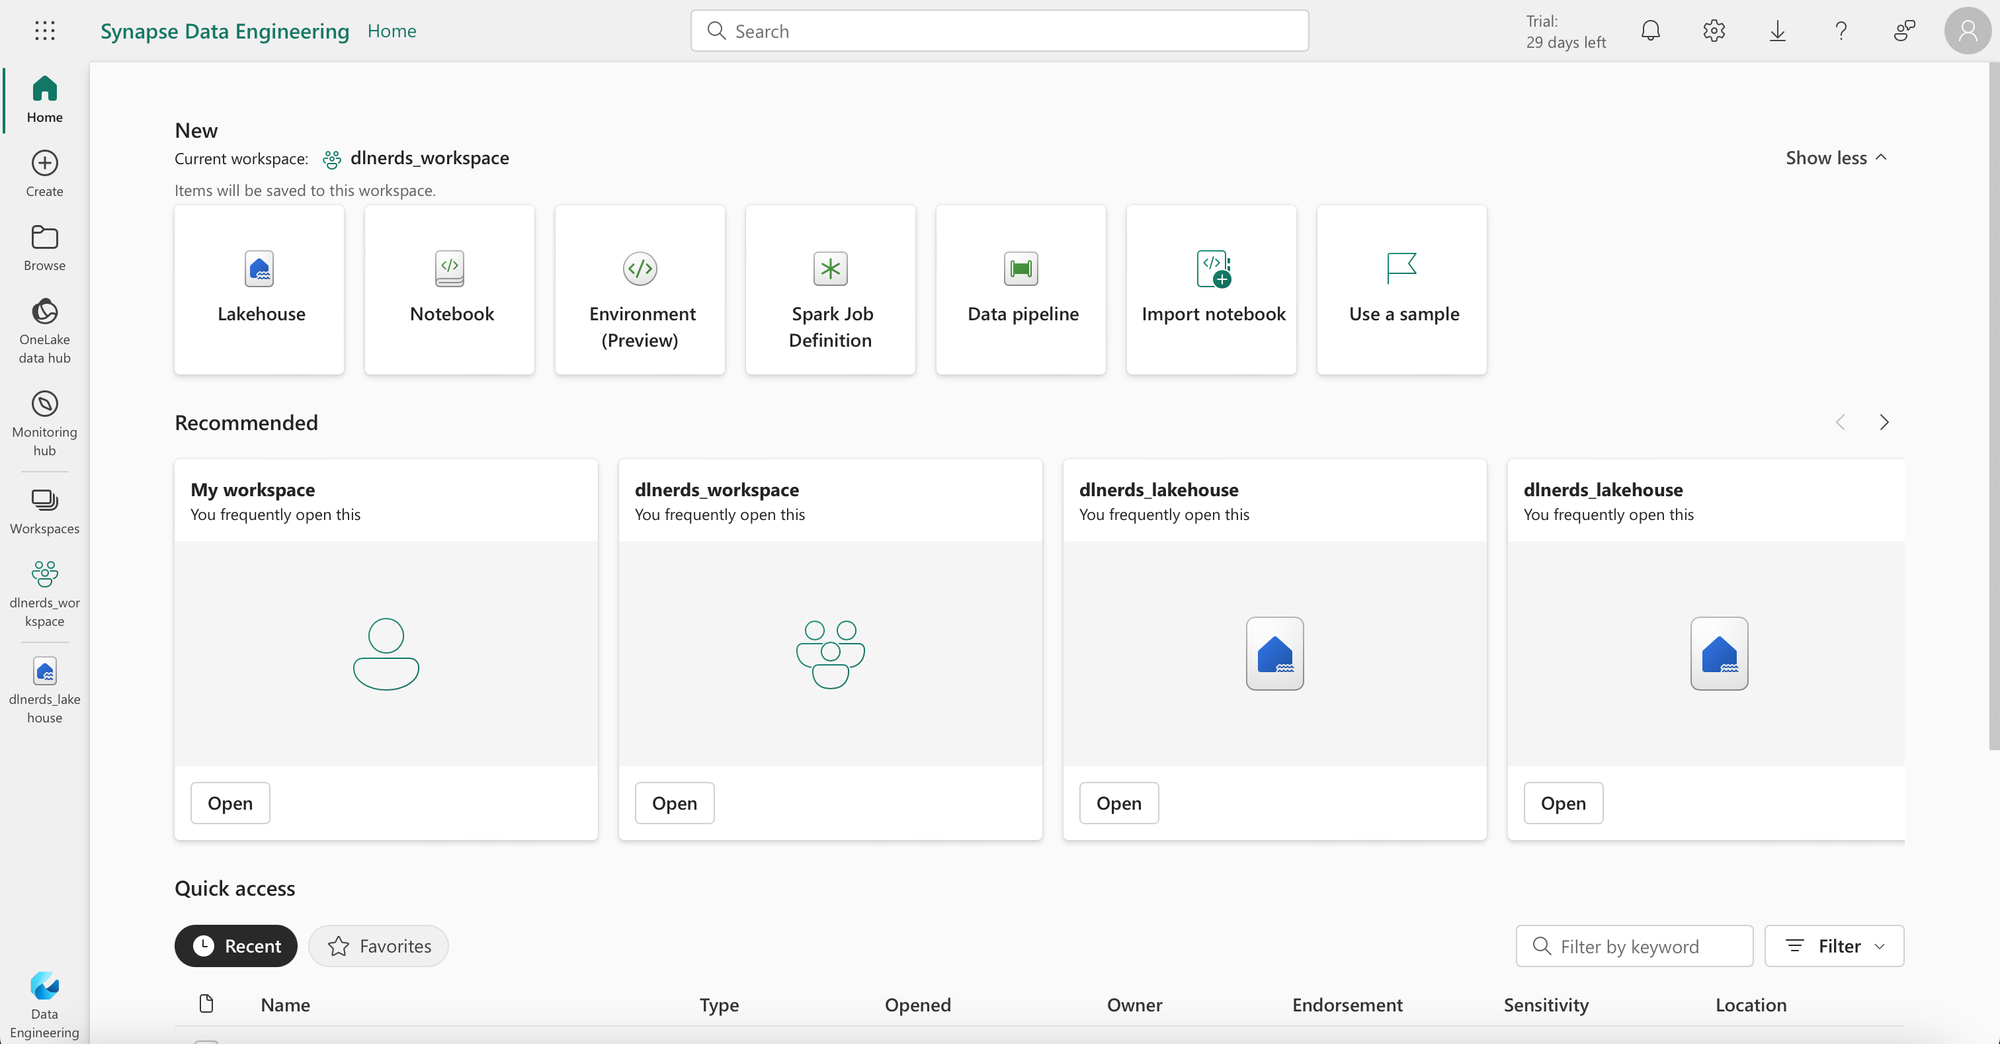Open the OneLake data hub
The image size is (2000, 1044).
(x=45, y=331)
